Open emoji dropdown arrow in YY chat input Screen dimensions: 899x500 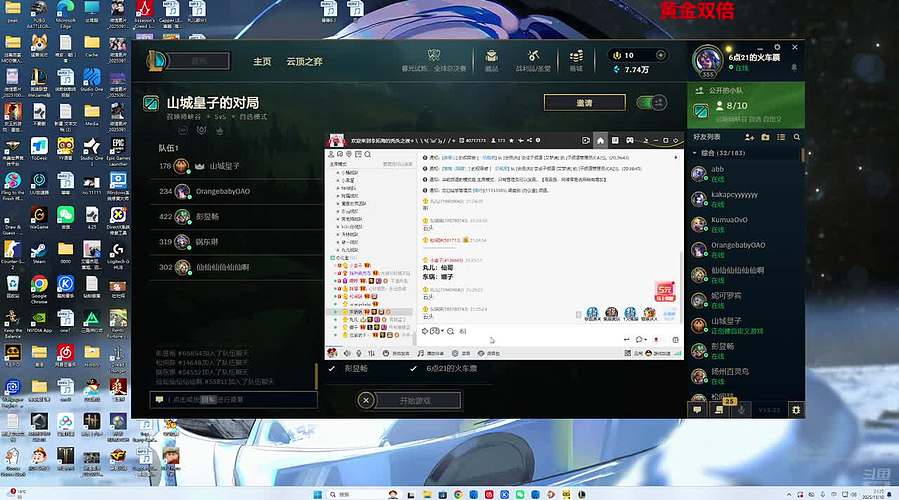[x=443, y=331]
